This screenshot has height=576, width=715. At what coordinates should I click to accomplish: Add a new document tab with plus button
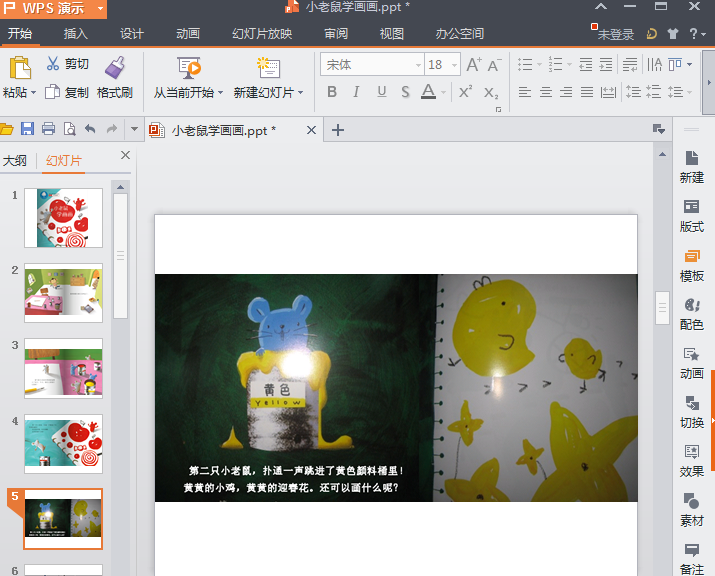tap(338, 130)
